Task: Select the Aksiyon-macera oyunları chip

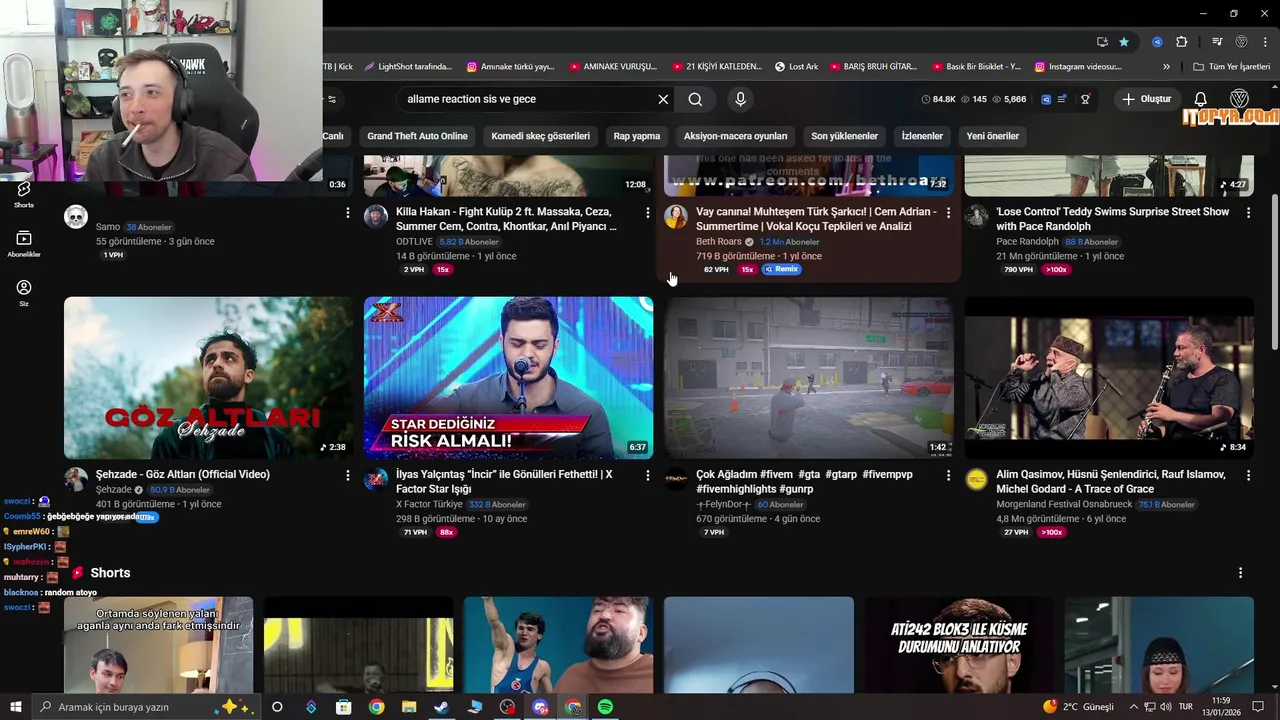Action: point(735,136)
